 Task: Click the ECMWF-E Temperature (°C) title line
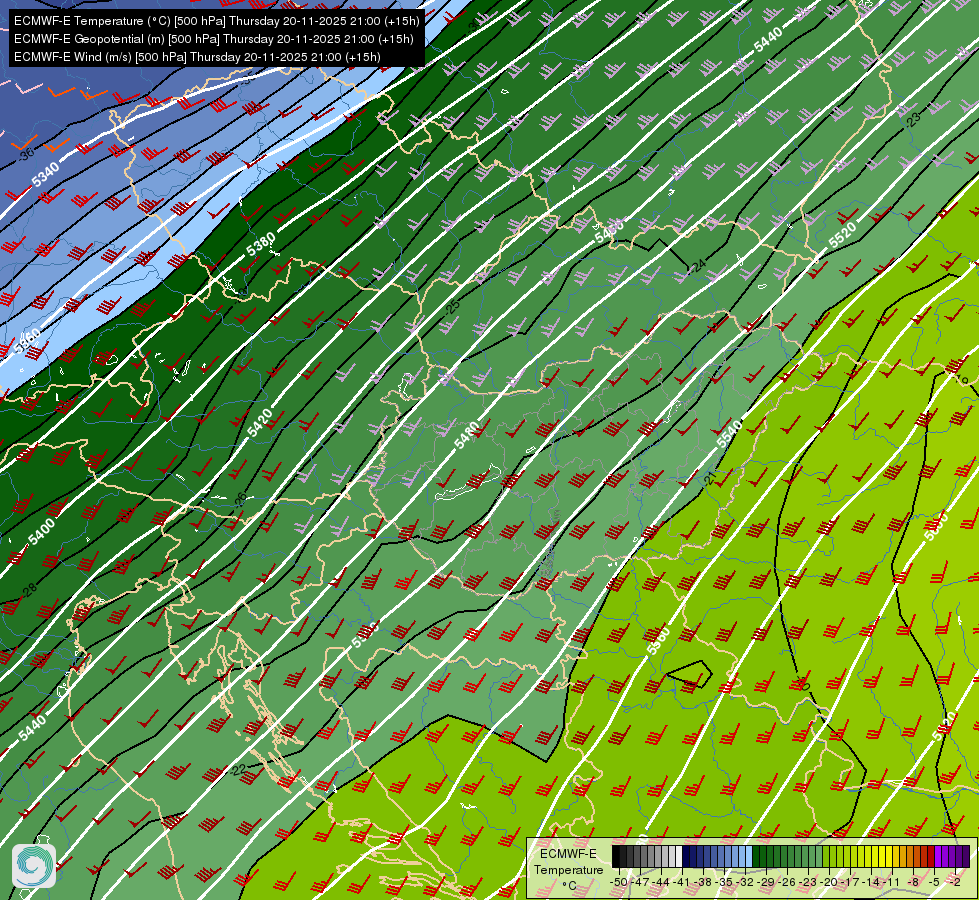pyautogui.click(x=217, y=21)
